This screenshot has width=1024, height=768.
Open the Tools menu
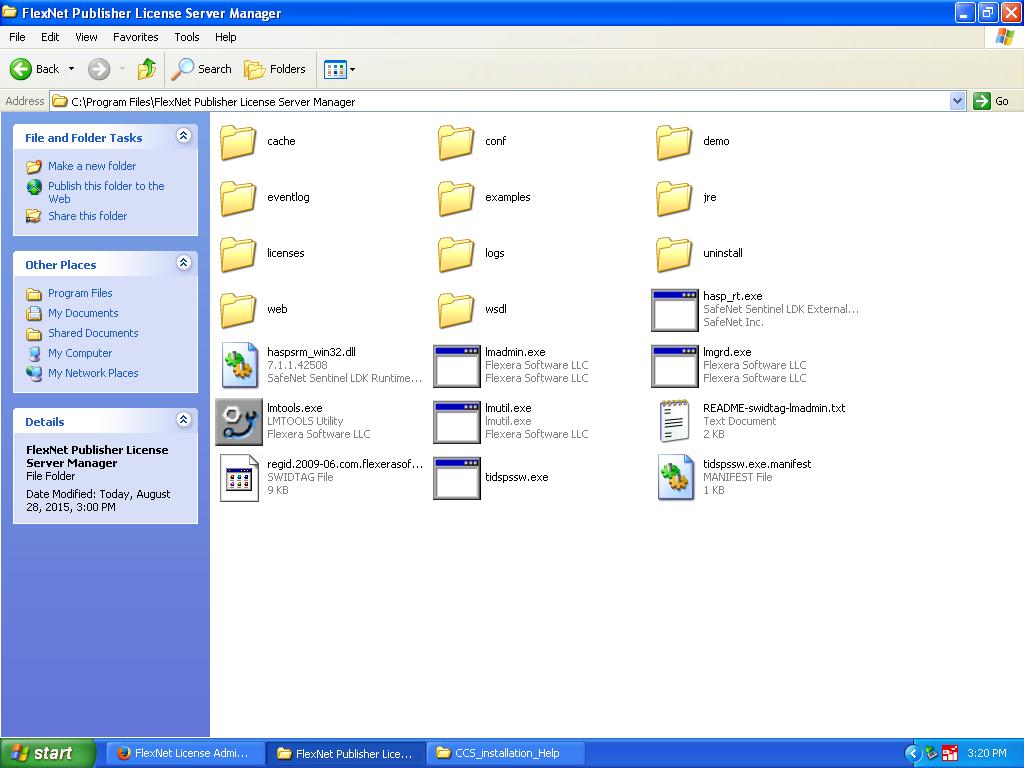tap(187, 37)
